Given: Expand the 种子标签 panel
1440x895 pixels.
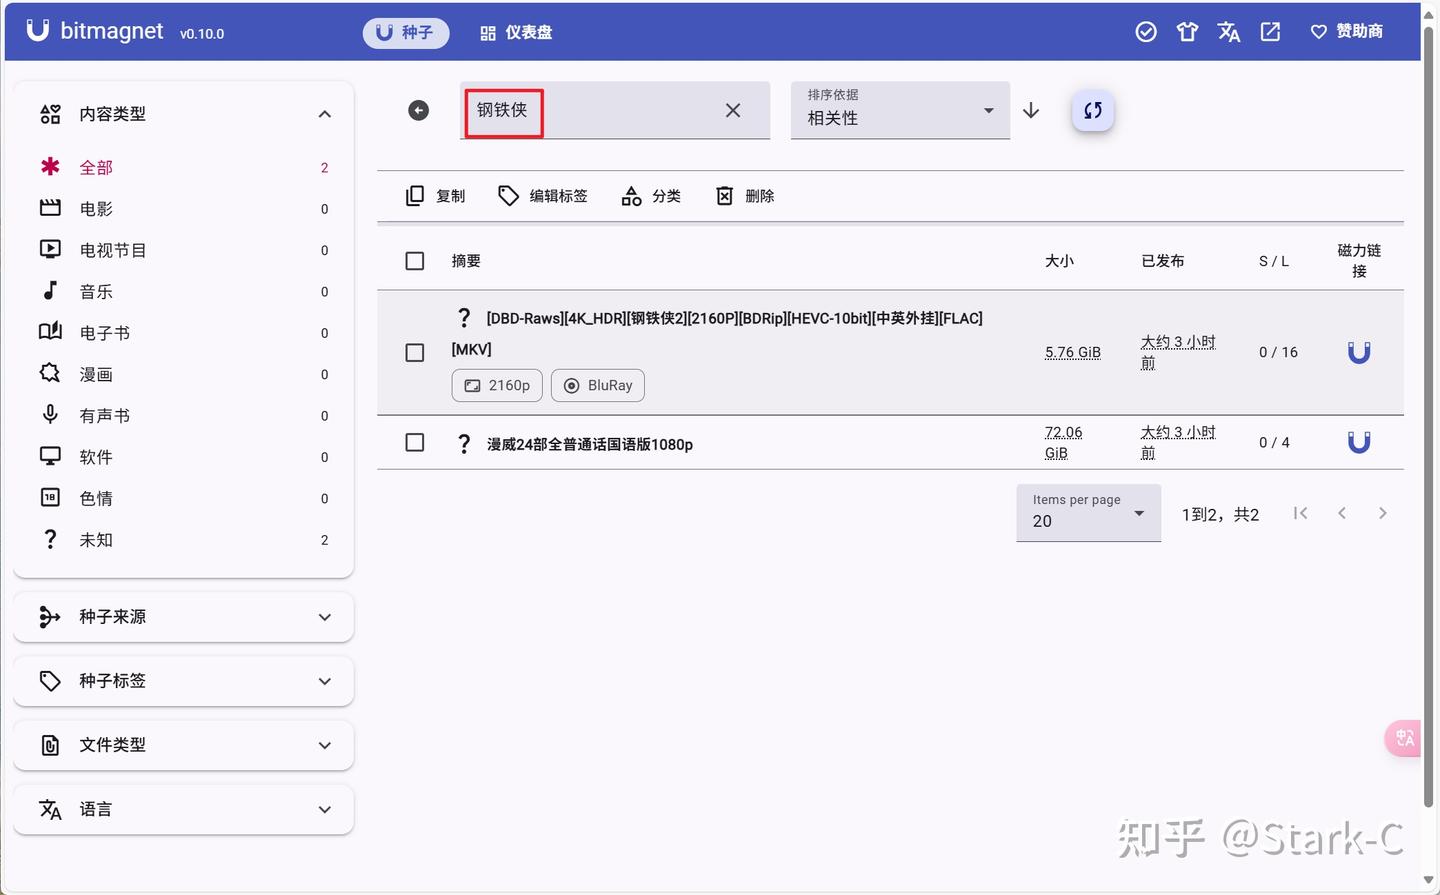Looking at the screenshot, I should click(x=184, y=681).
